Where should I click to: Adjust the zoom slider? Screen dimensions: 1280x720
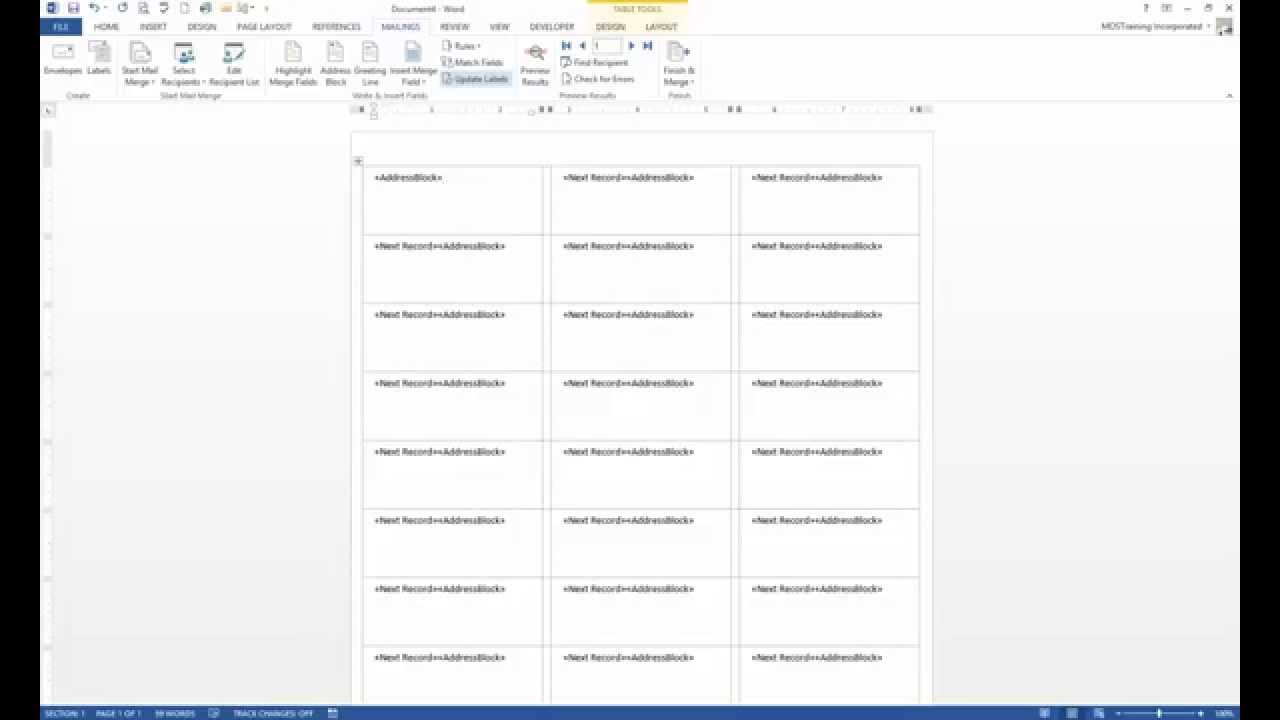click(x=1158, y=713)
